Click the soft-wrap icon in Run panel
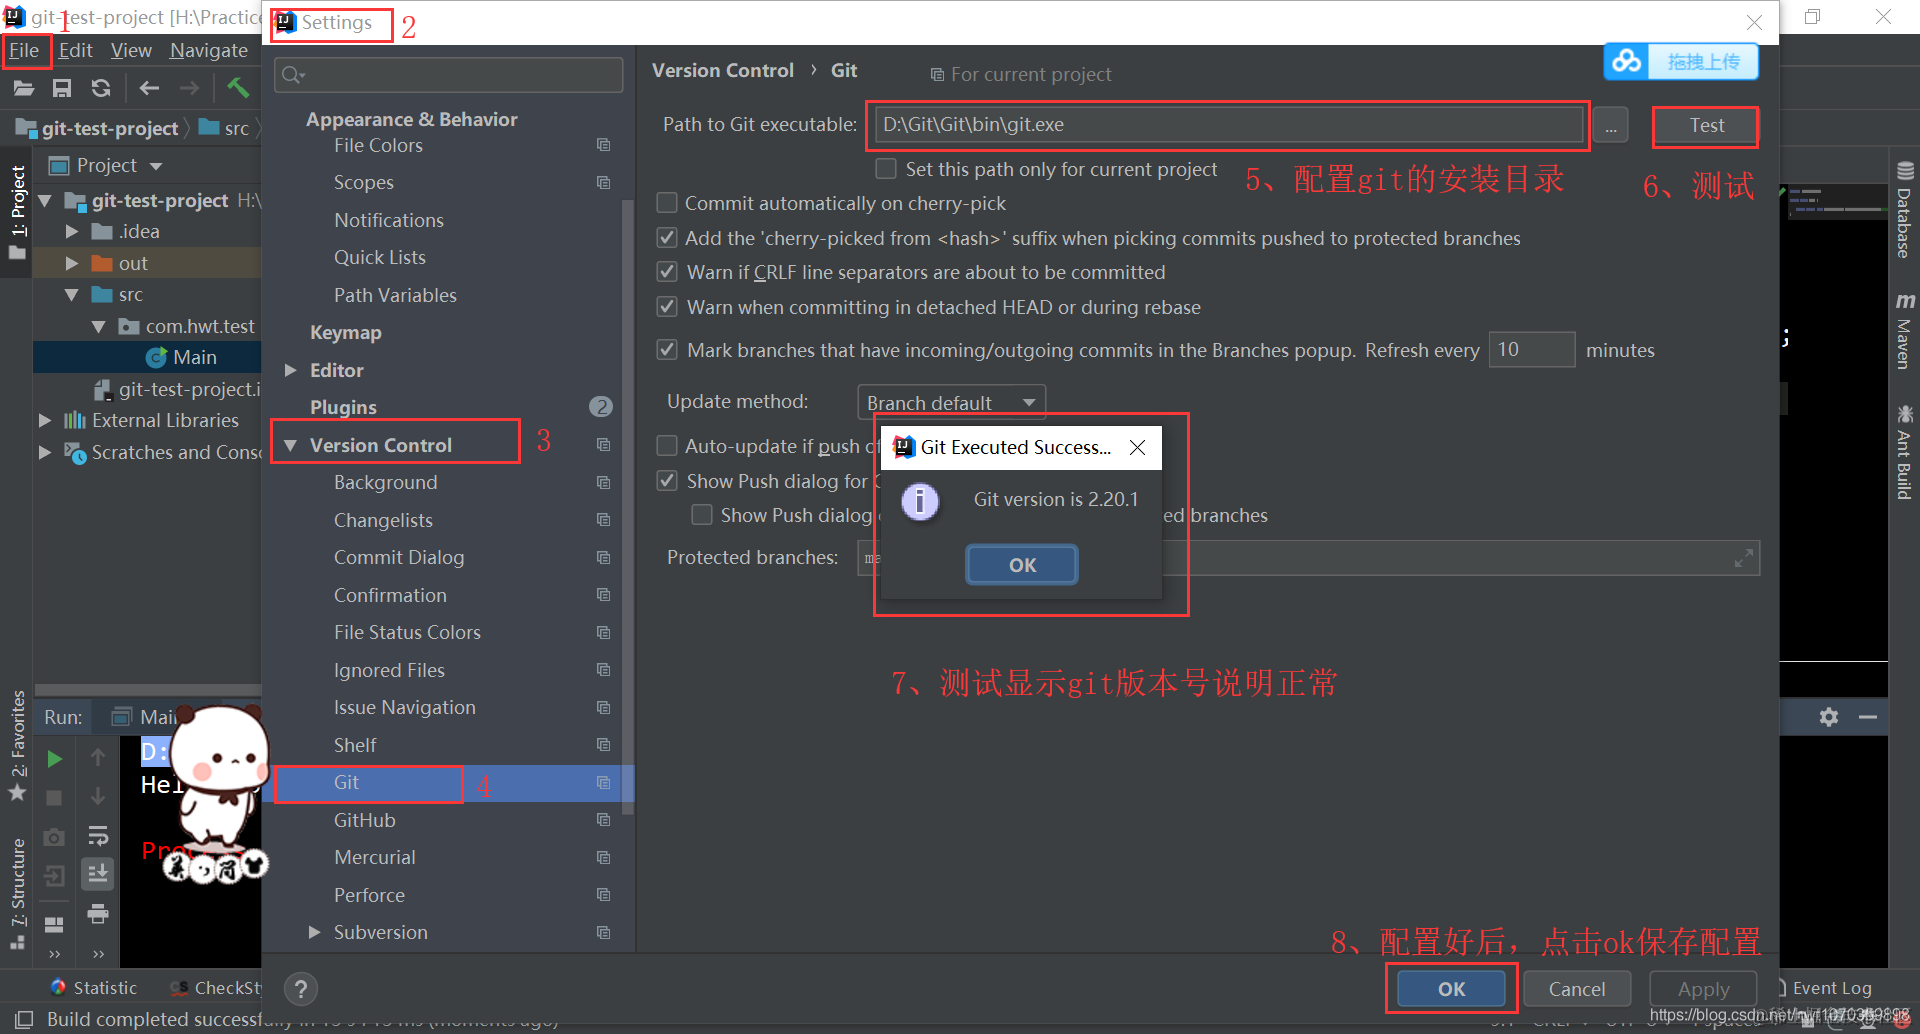The height and width of the screenshot is (1034, 1920). pos(98,835)
